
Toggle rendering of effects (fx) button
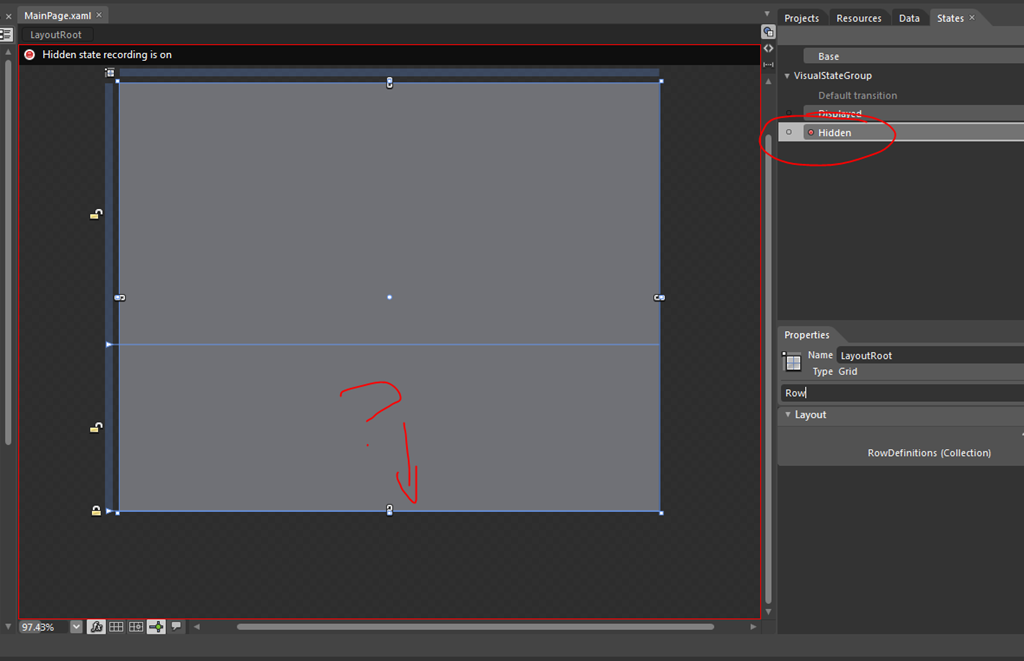pos(96,627)
